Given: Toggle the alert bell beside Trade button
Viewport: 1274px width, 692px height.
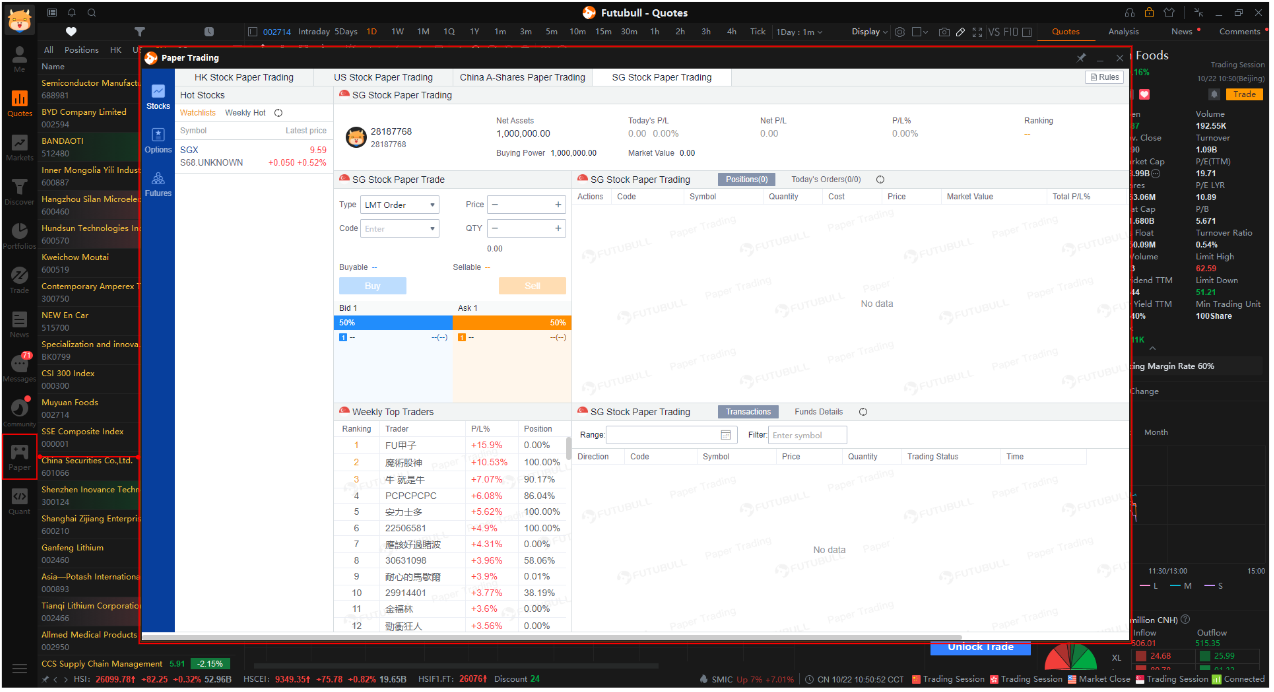Looking at the screenshot, I should [x=1214, y=94].
